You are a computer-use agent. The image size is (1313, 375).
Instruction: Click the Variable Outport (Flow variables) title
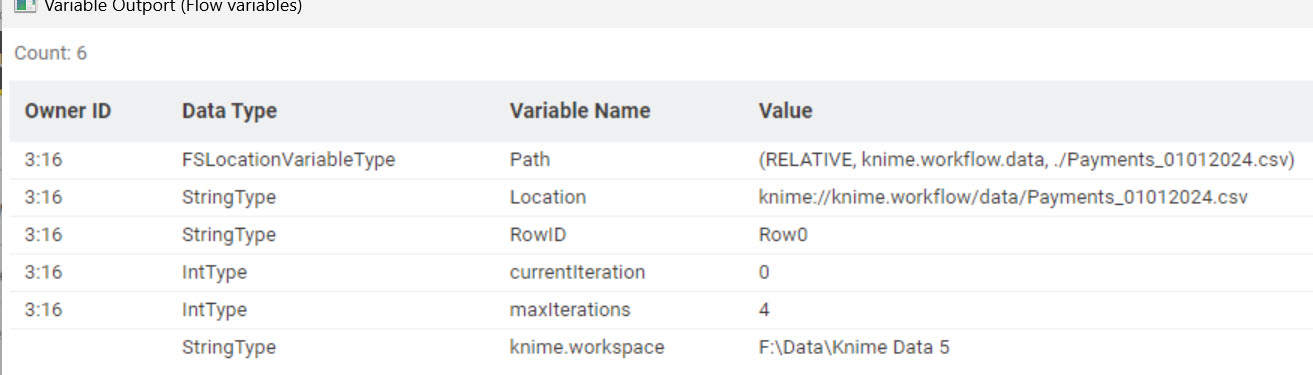pos(173,6)
